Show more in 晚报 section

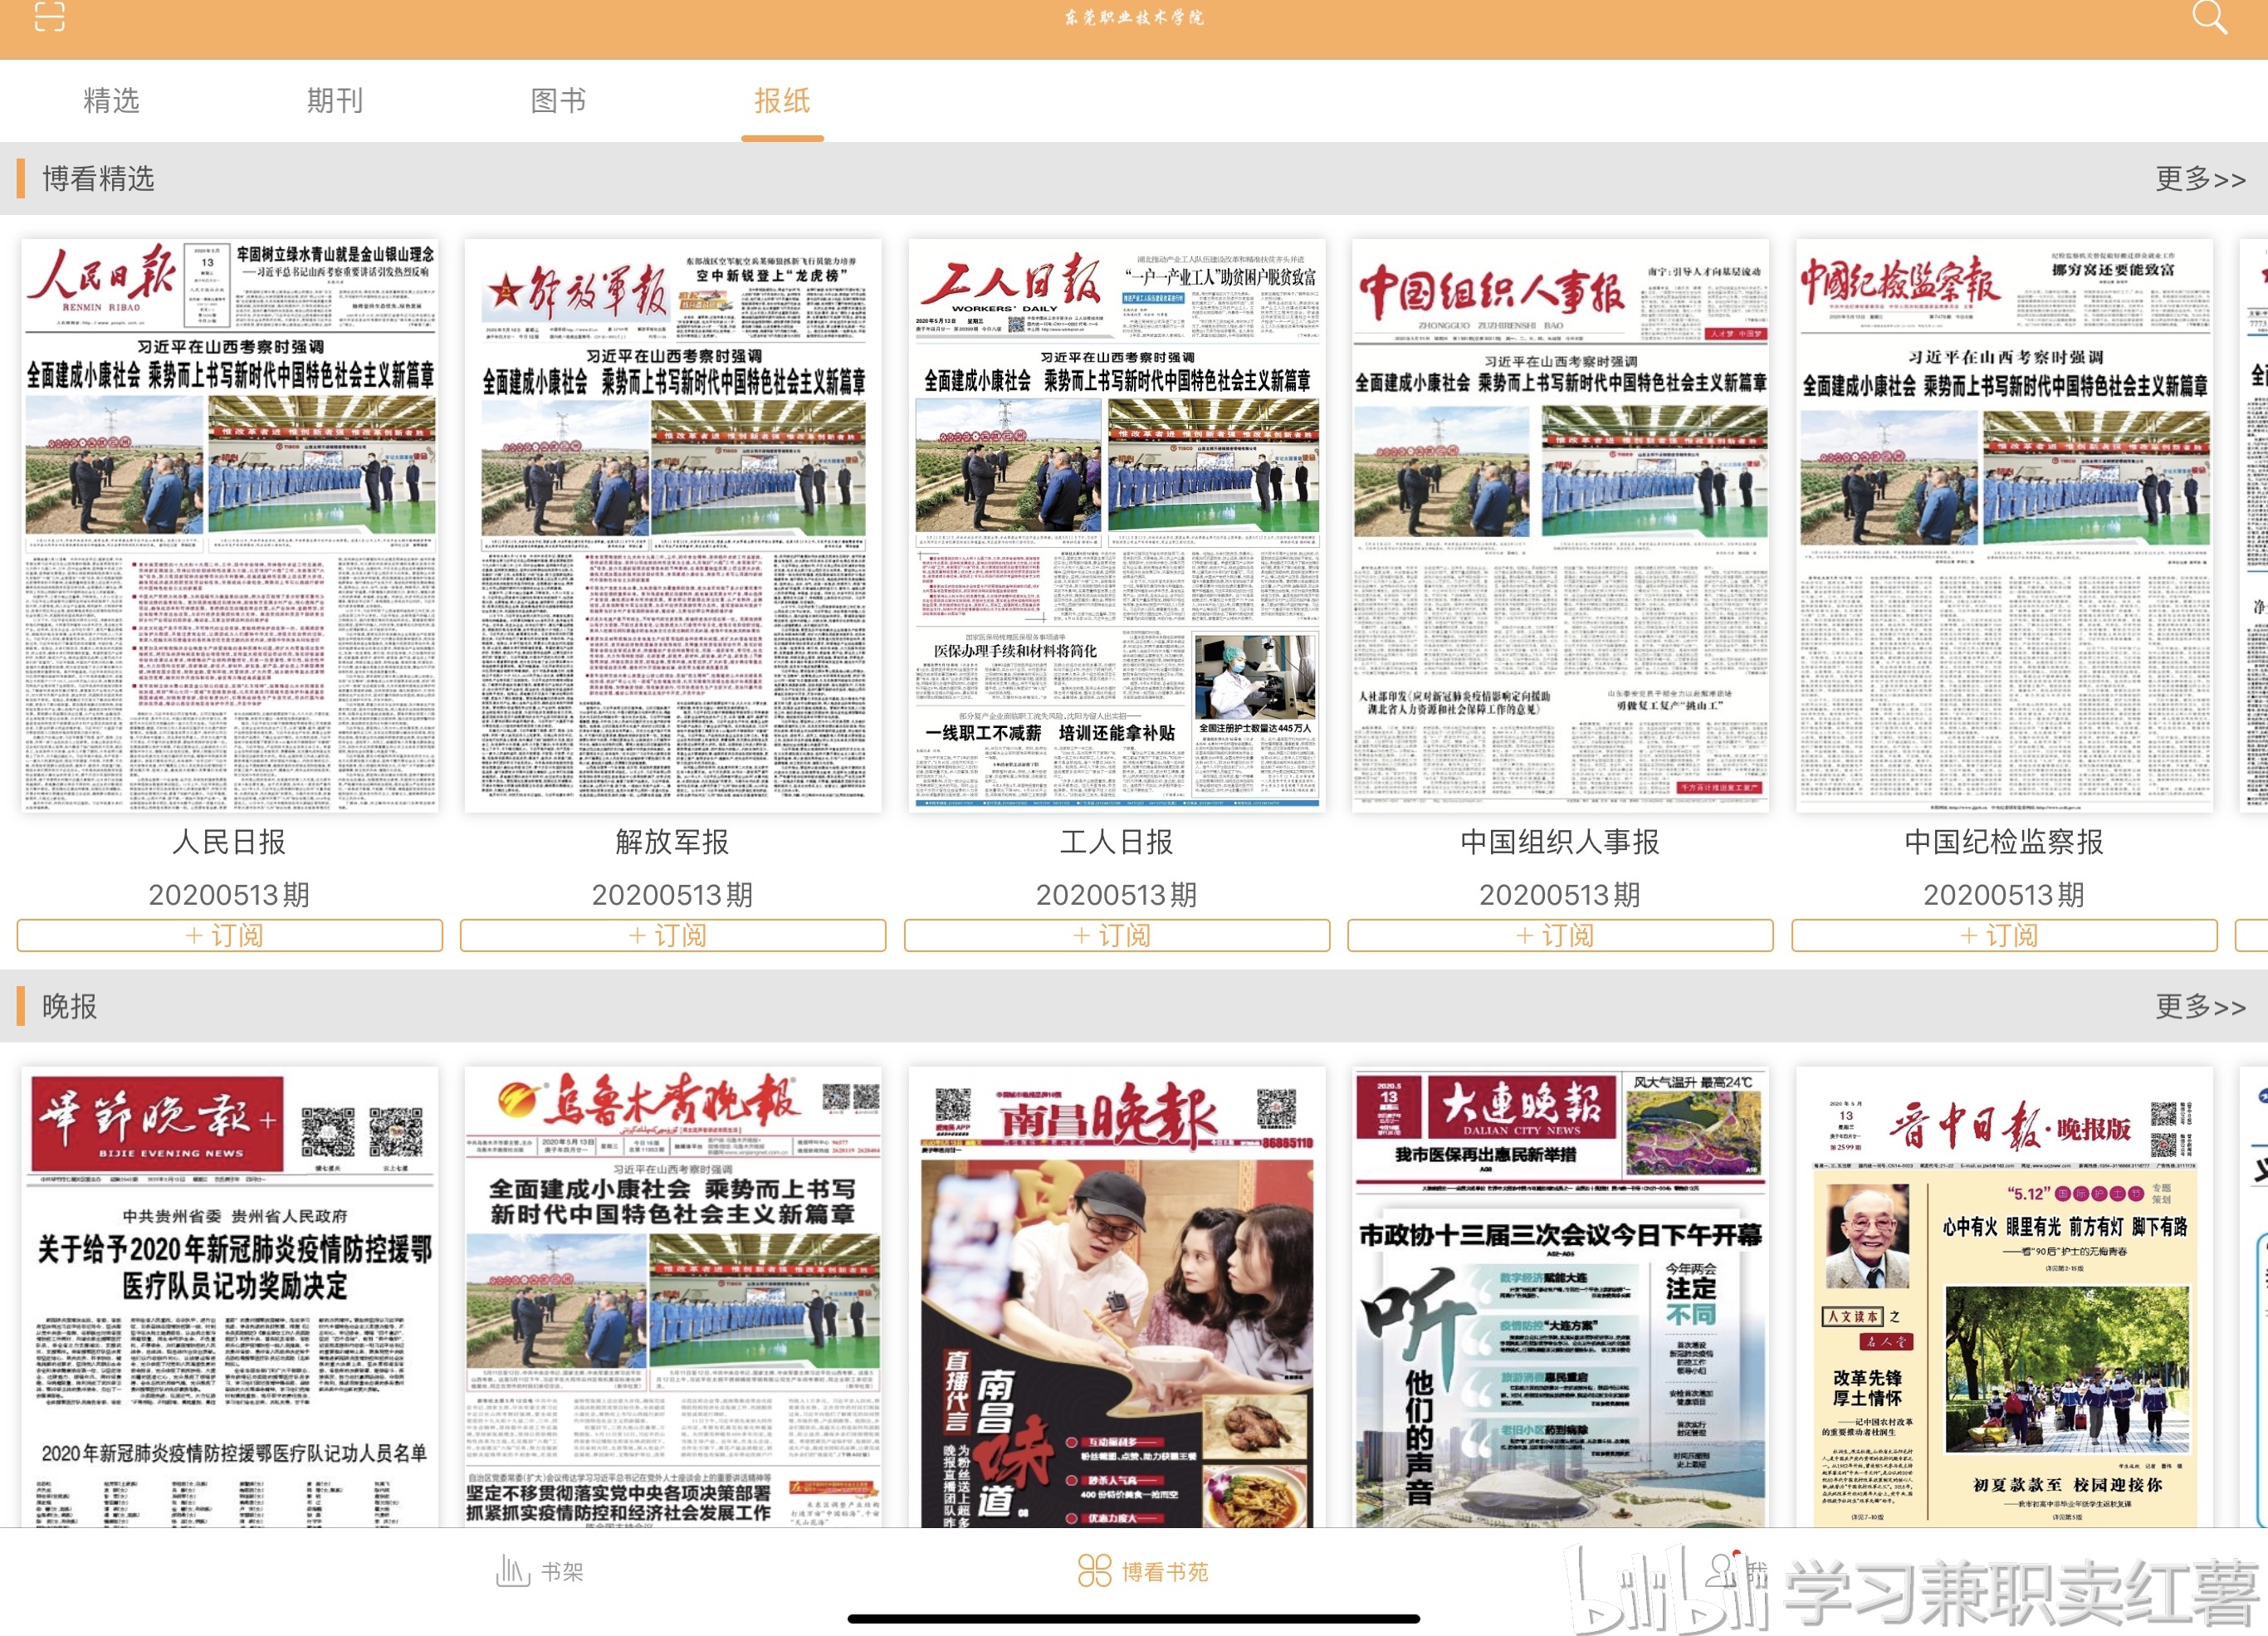click(2200, 1006)
